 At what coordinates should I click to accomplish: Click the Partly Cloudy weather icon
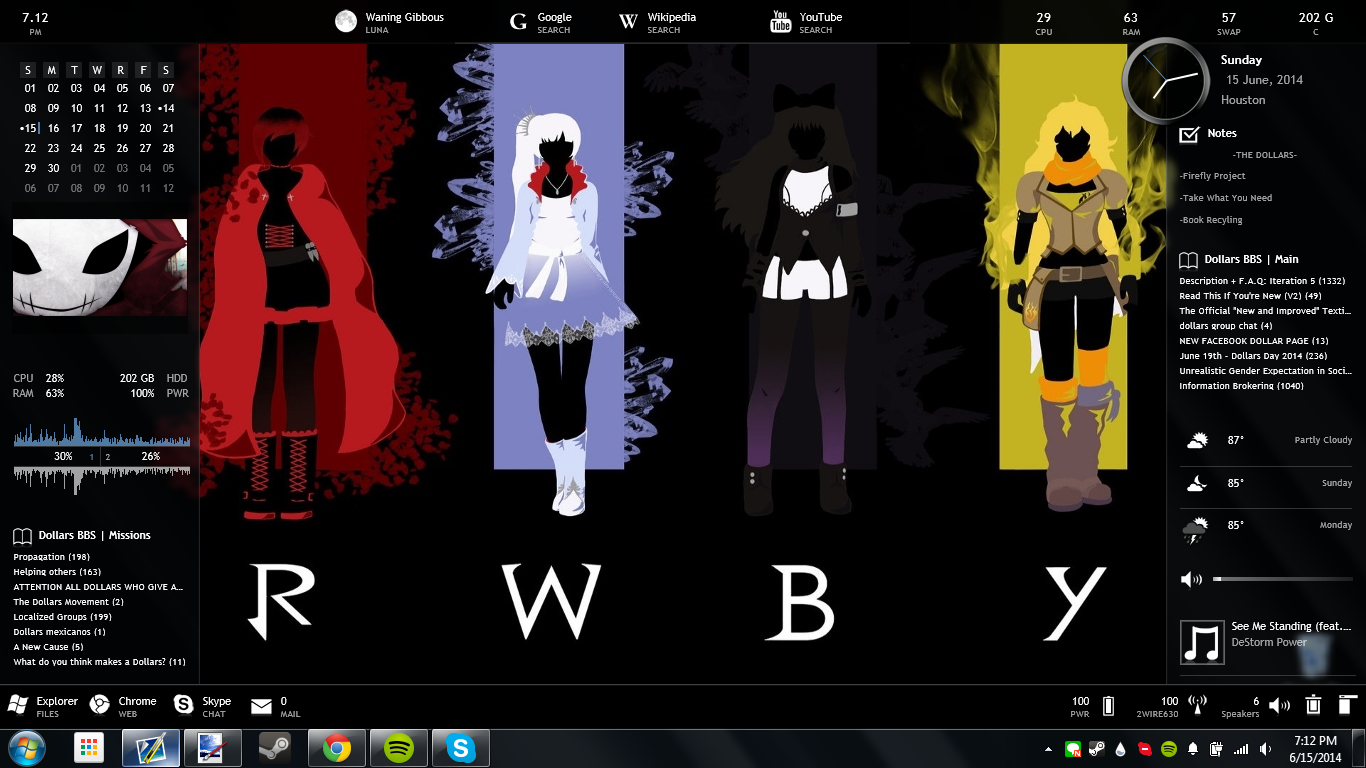(1196, 441)
